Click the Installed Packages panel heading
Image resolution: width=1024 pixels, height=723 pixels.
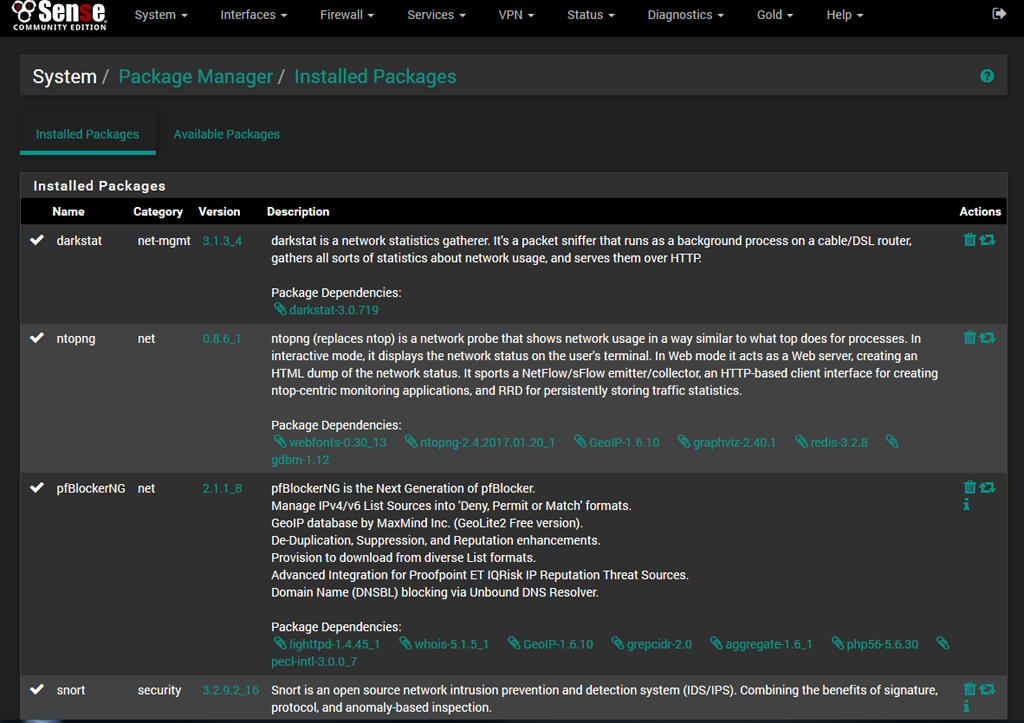click(99, 185)
